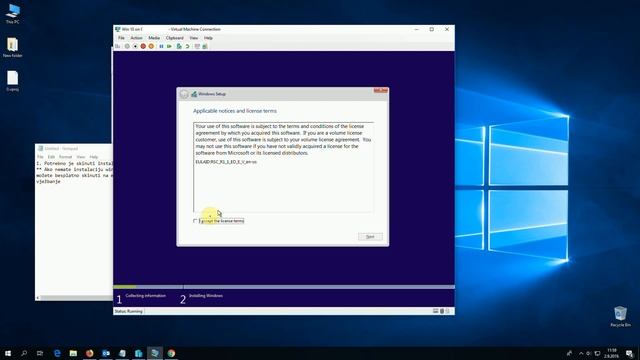Open the Action Center notifications icon

click(629, 353)
